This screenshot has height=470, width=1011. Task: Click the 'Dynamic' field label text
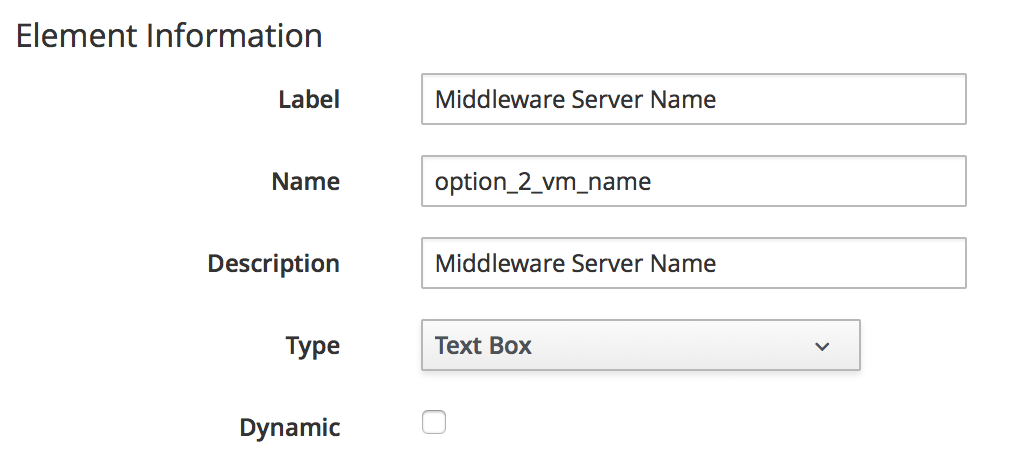point(289,428)
